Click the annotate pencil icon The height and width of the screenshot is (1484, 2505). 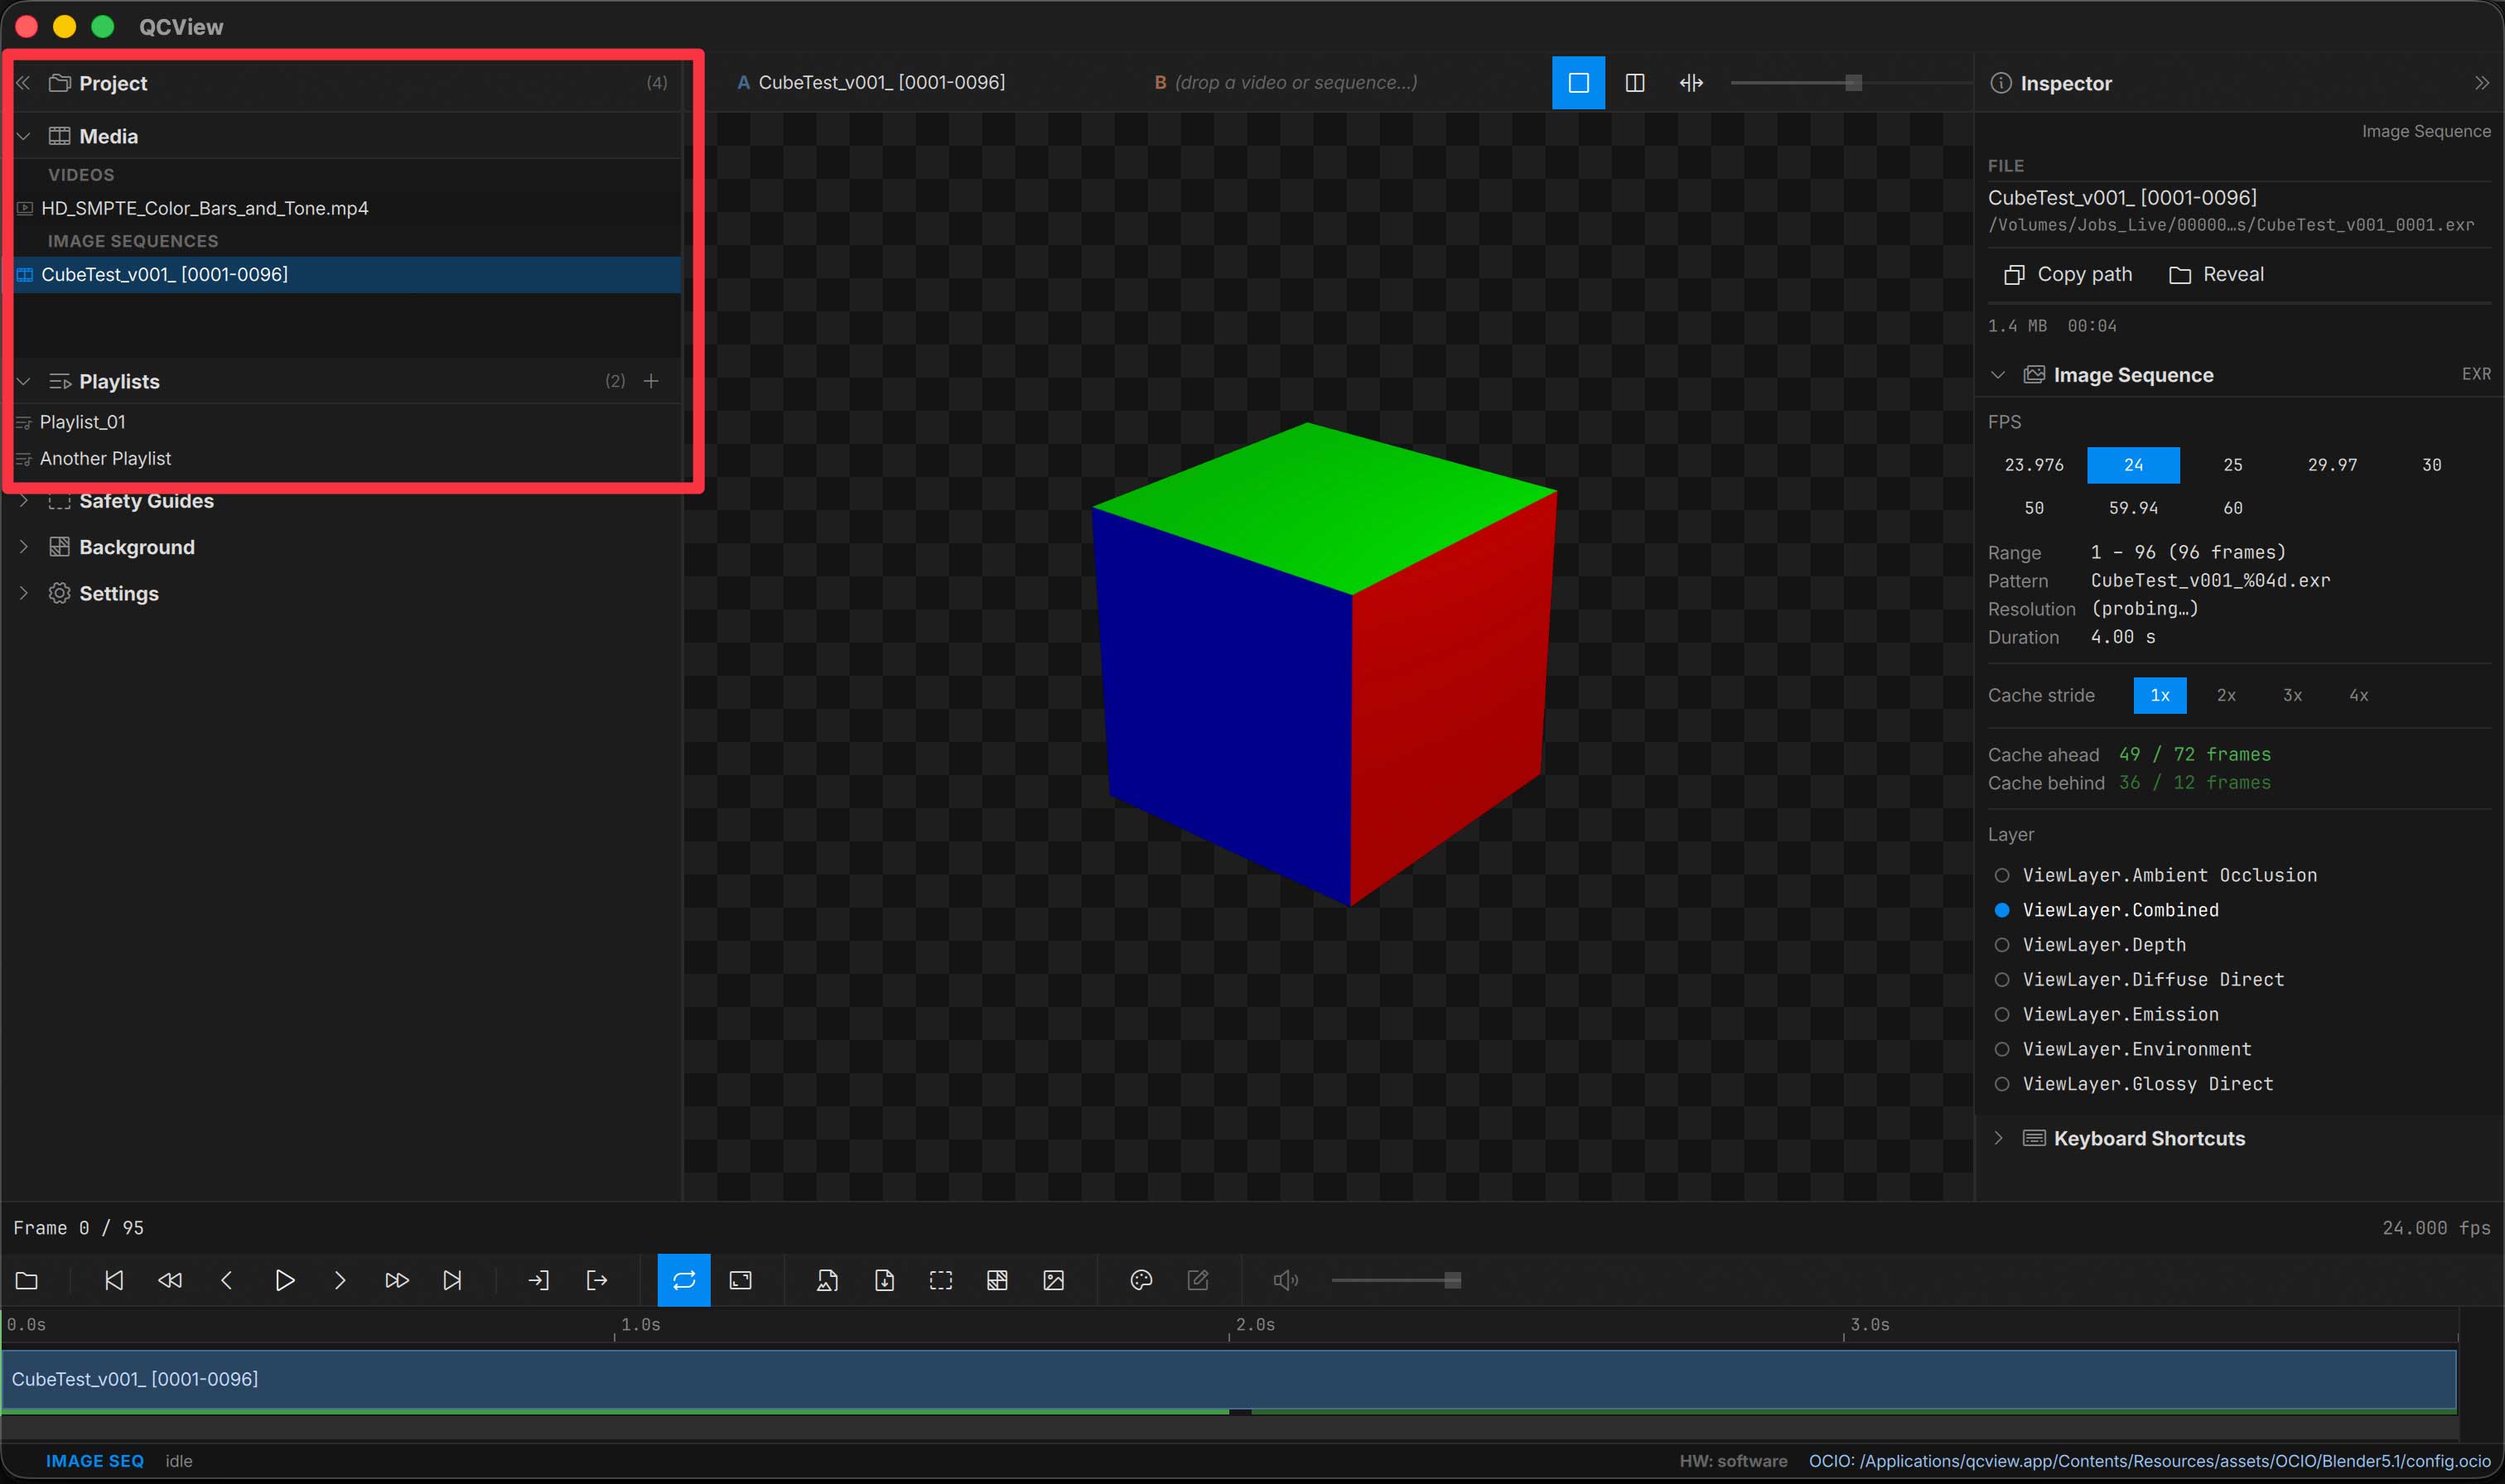click(x=1198, y=1280)
